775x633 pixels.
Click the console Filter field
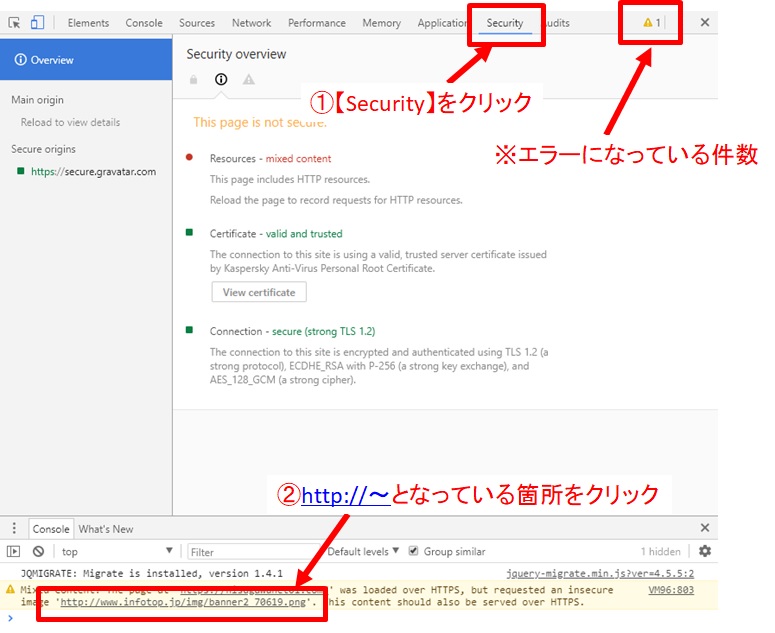click(255, 552)
